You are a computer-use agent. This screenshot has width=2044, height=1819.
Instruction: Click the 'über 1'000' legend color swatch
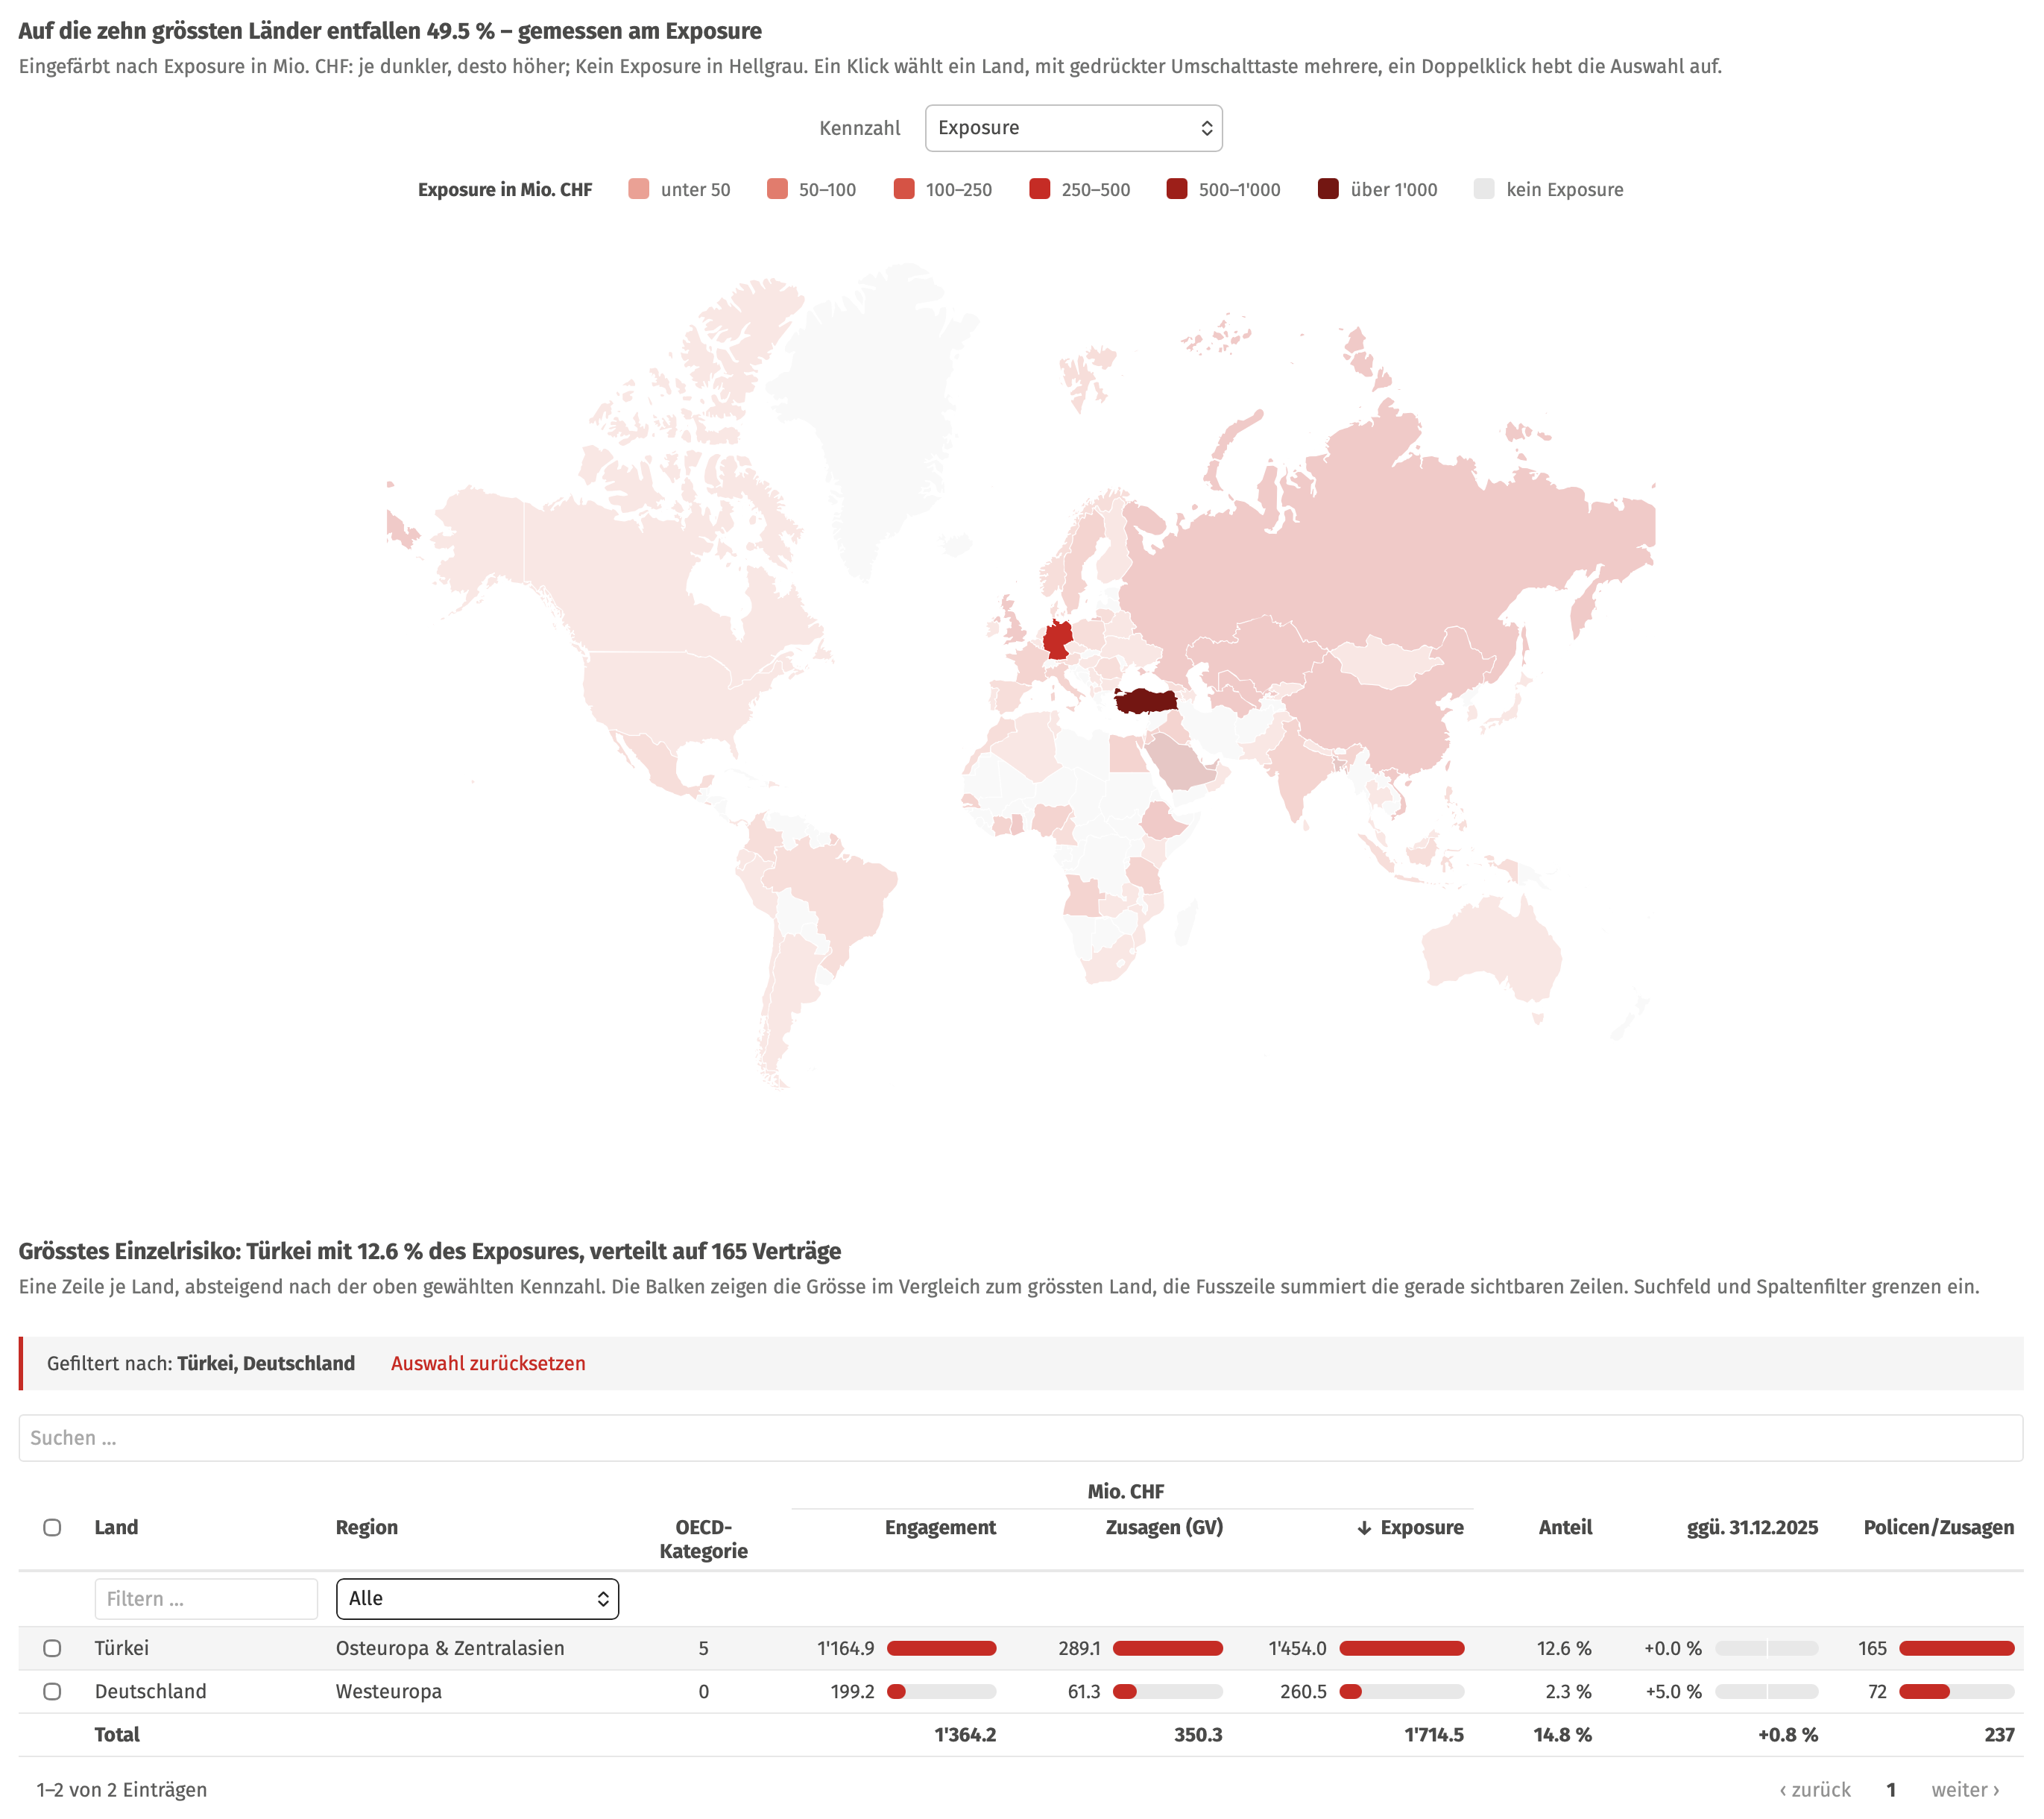point(1328,189)
